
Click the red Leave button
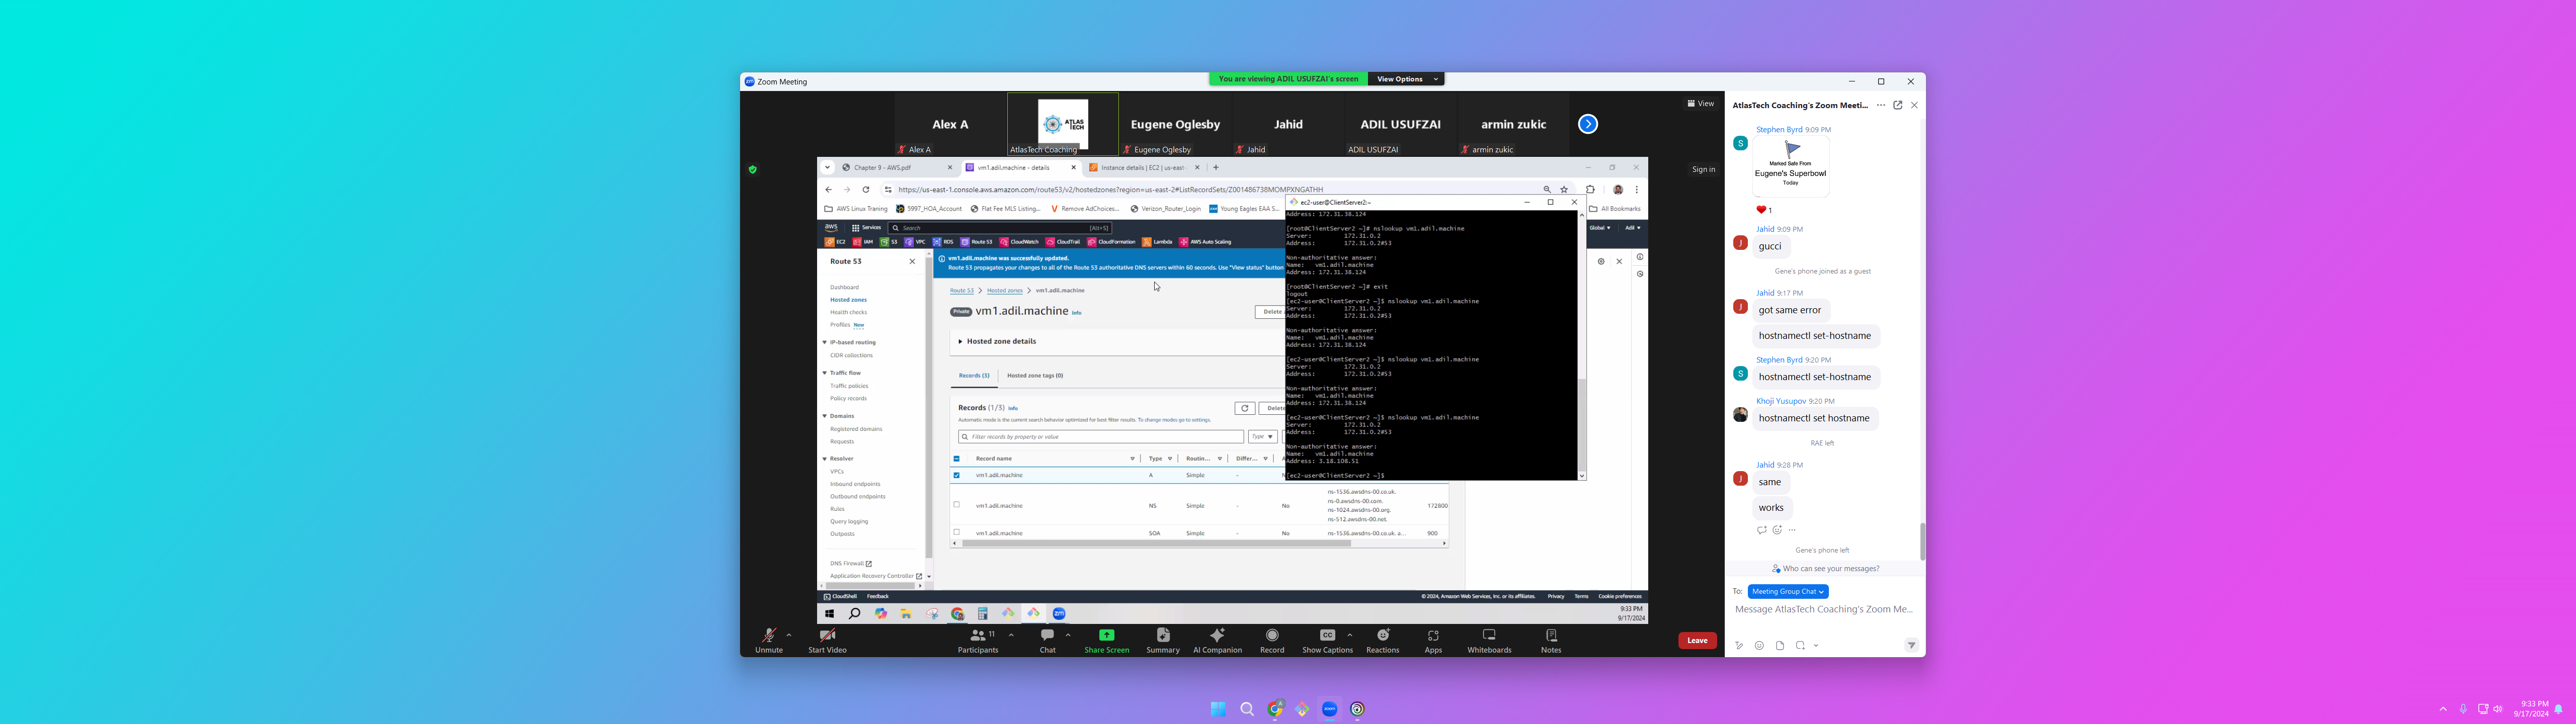[1697, 641]
